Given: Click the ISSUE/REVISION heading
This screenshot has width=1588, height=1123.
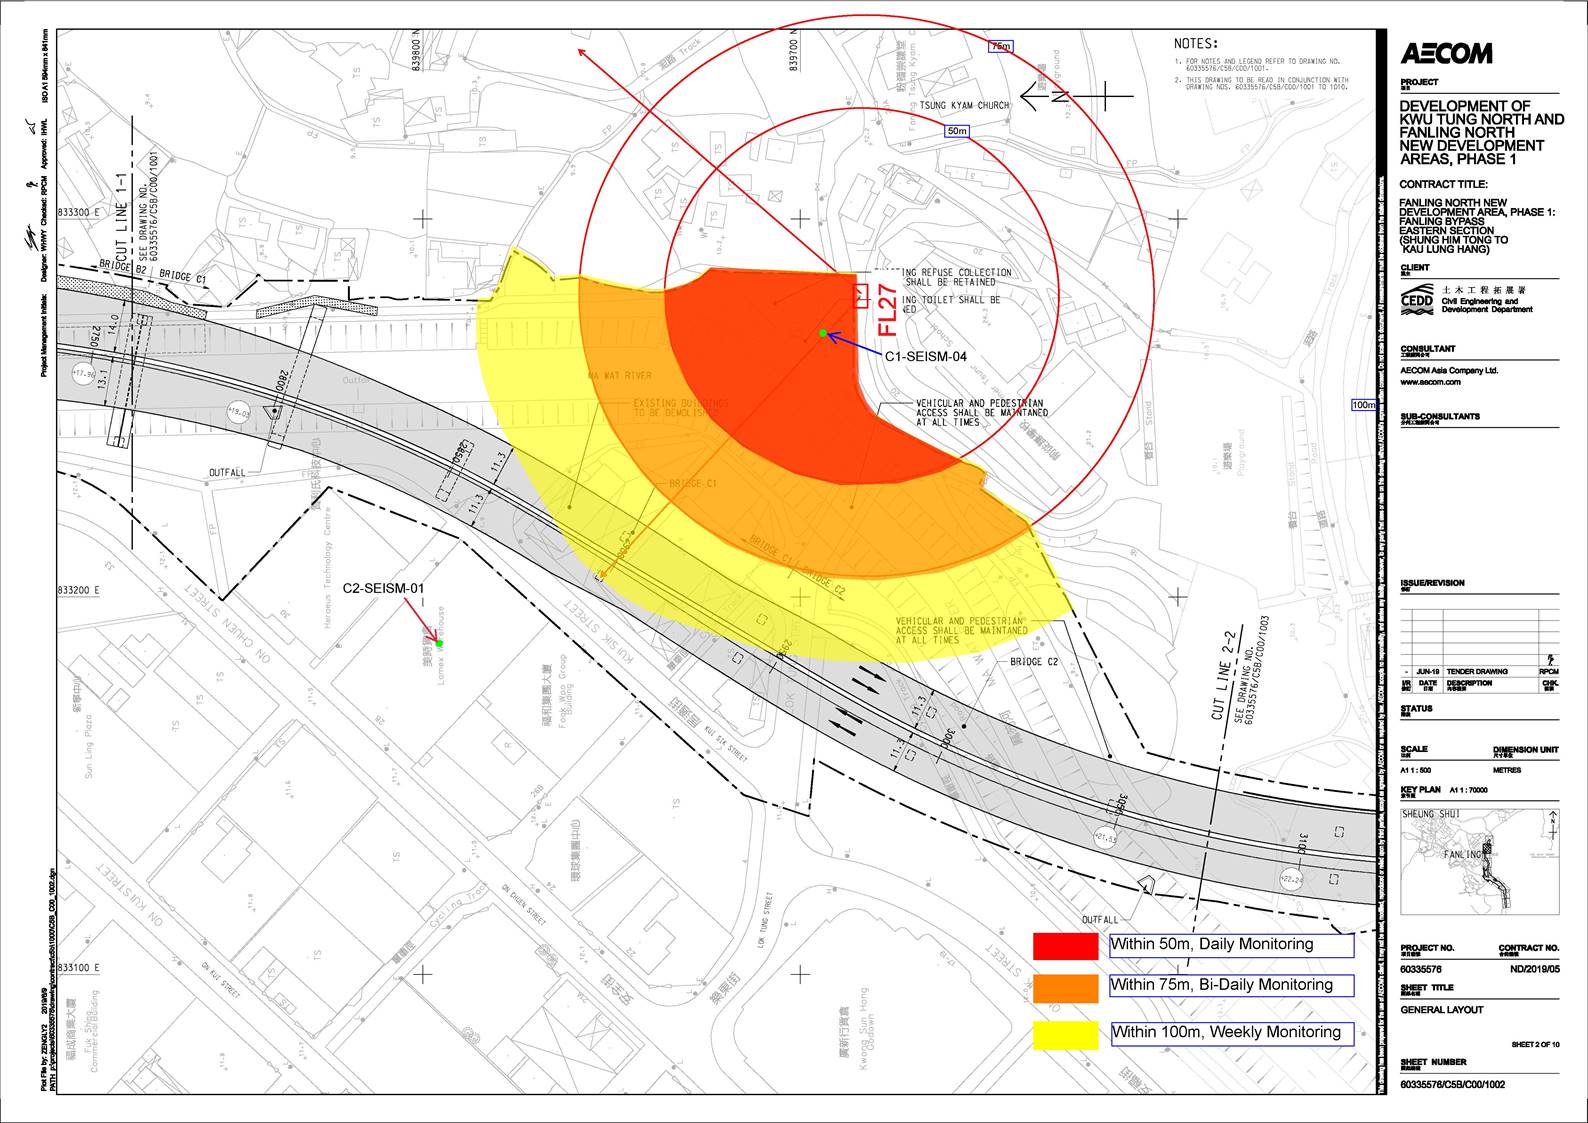Looking at the screenshot, I should tap(1432, 583).
